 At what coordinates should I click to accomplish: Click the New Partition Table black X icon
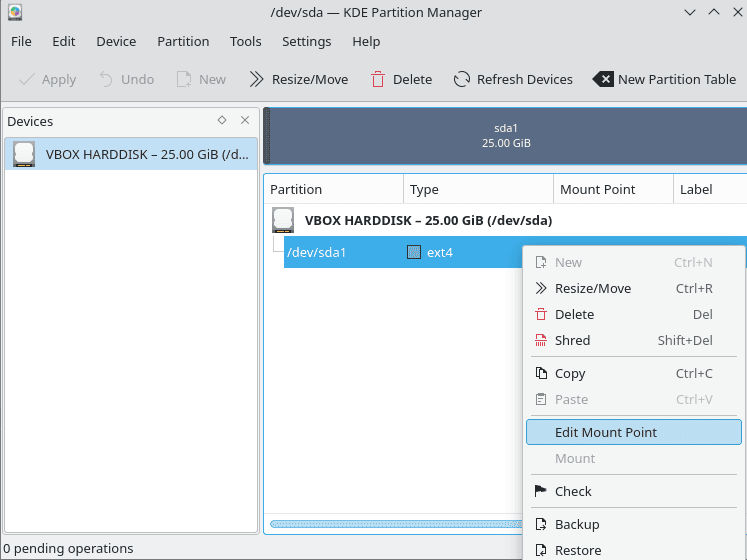(603, 79)
